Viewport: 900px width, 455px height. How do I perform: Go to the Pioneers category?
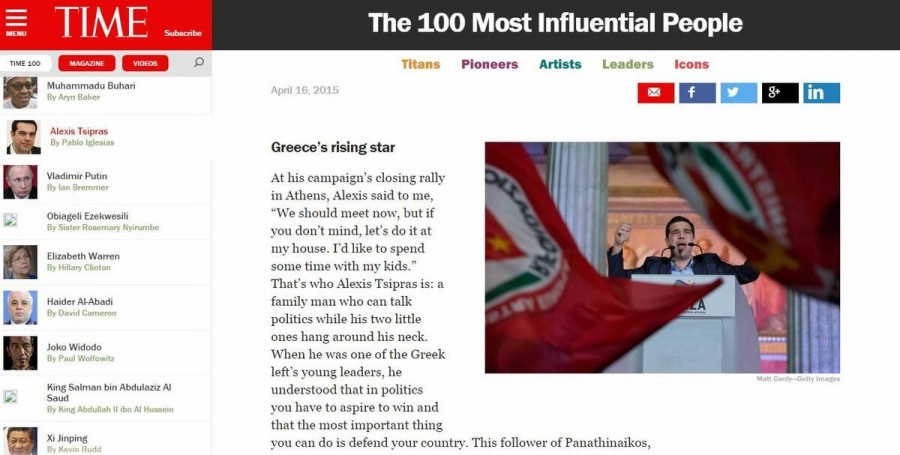[x=489, y=64]
